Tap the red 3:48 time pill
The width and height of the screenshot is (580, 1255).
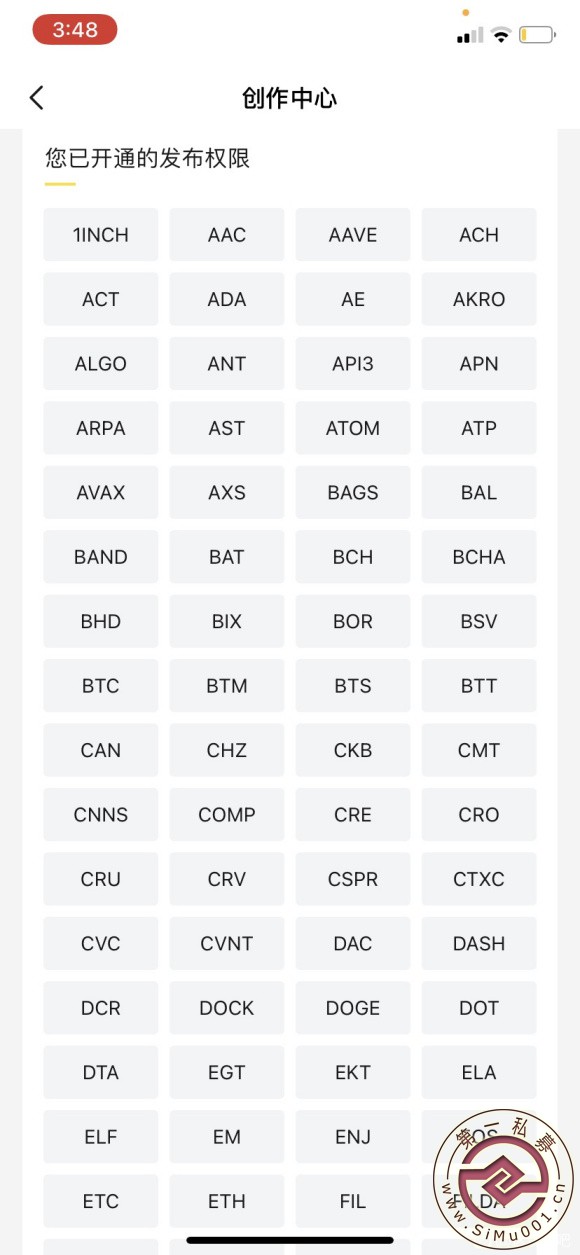click(x=75, y=30)
